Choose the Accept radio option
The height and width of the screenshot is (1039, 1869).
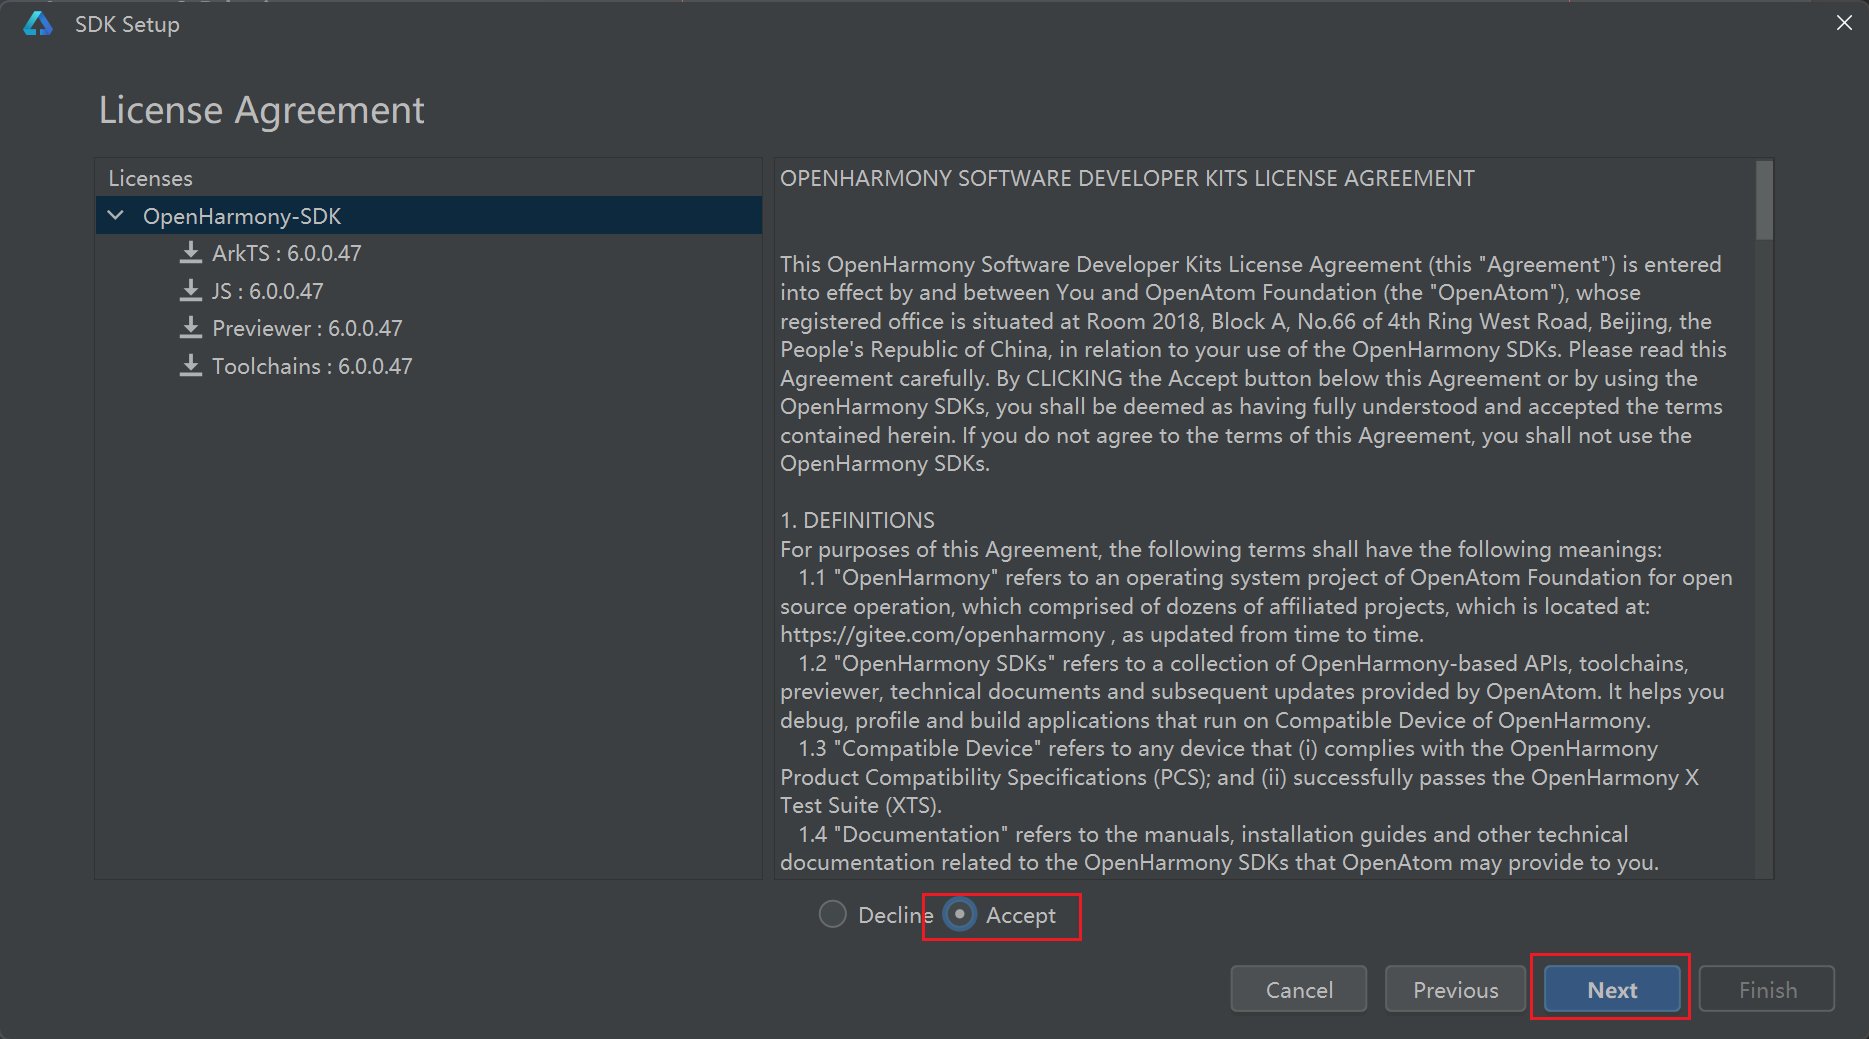pyautogui.click(x=960, y=914)
